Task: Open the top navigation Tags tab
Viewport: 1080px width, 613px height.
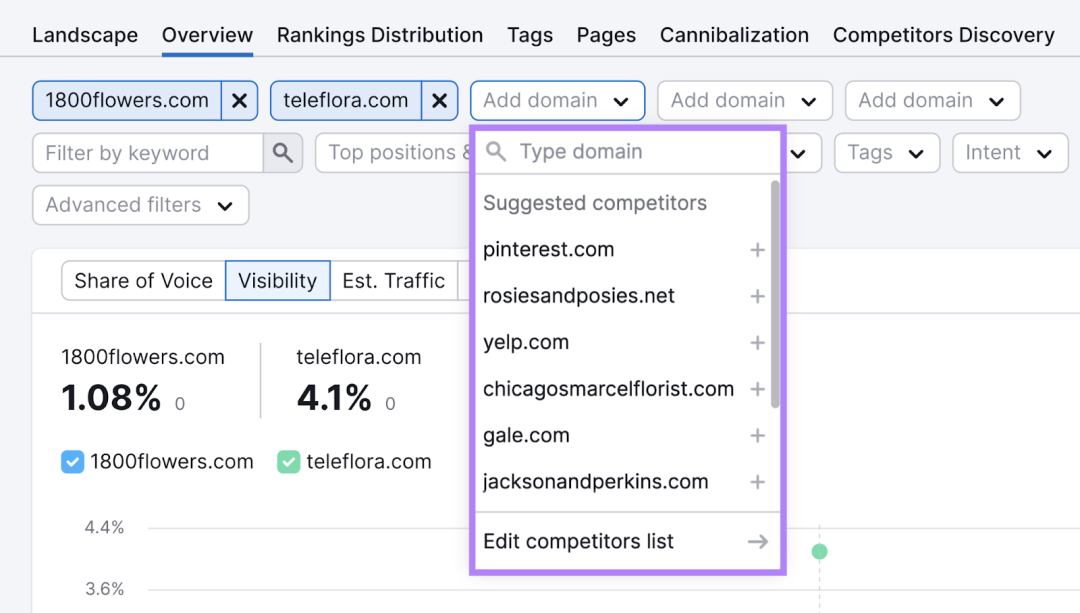Action: 530,35
